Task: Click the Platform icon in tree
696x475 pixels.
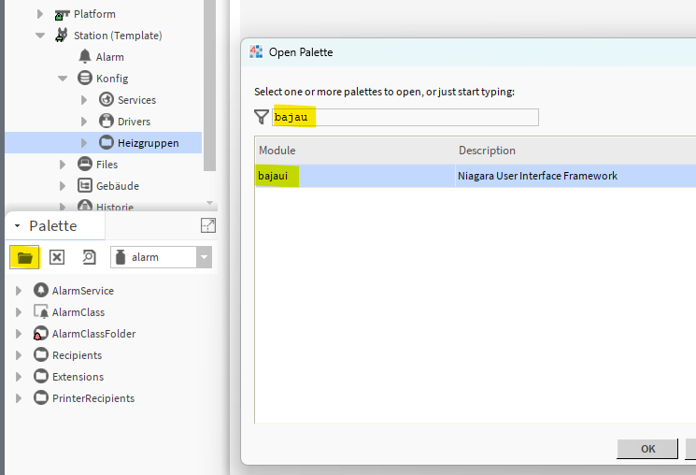Action: coord(62,15)
